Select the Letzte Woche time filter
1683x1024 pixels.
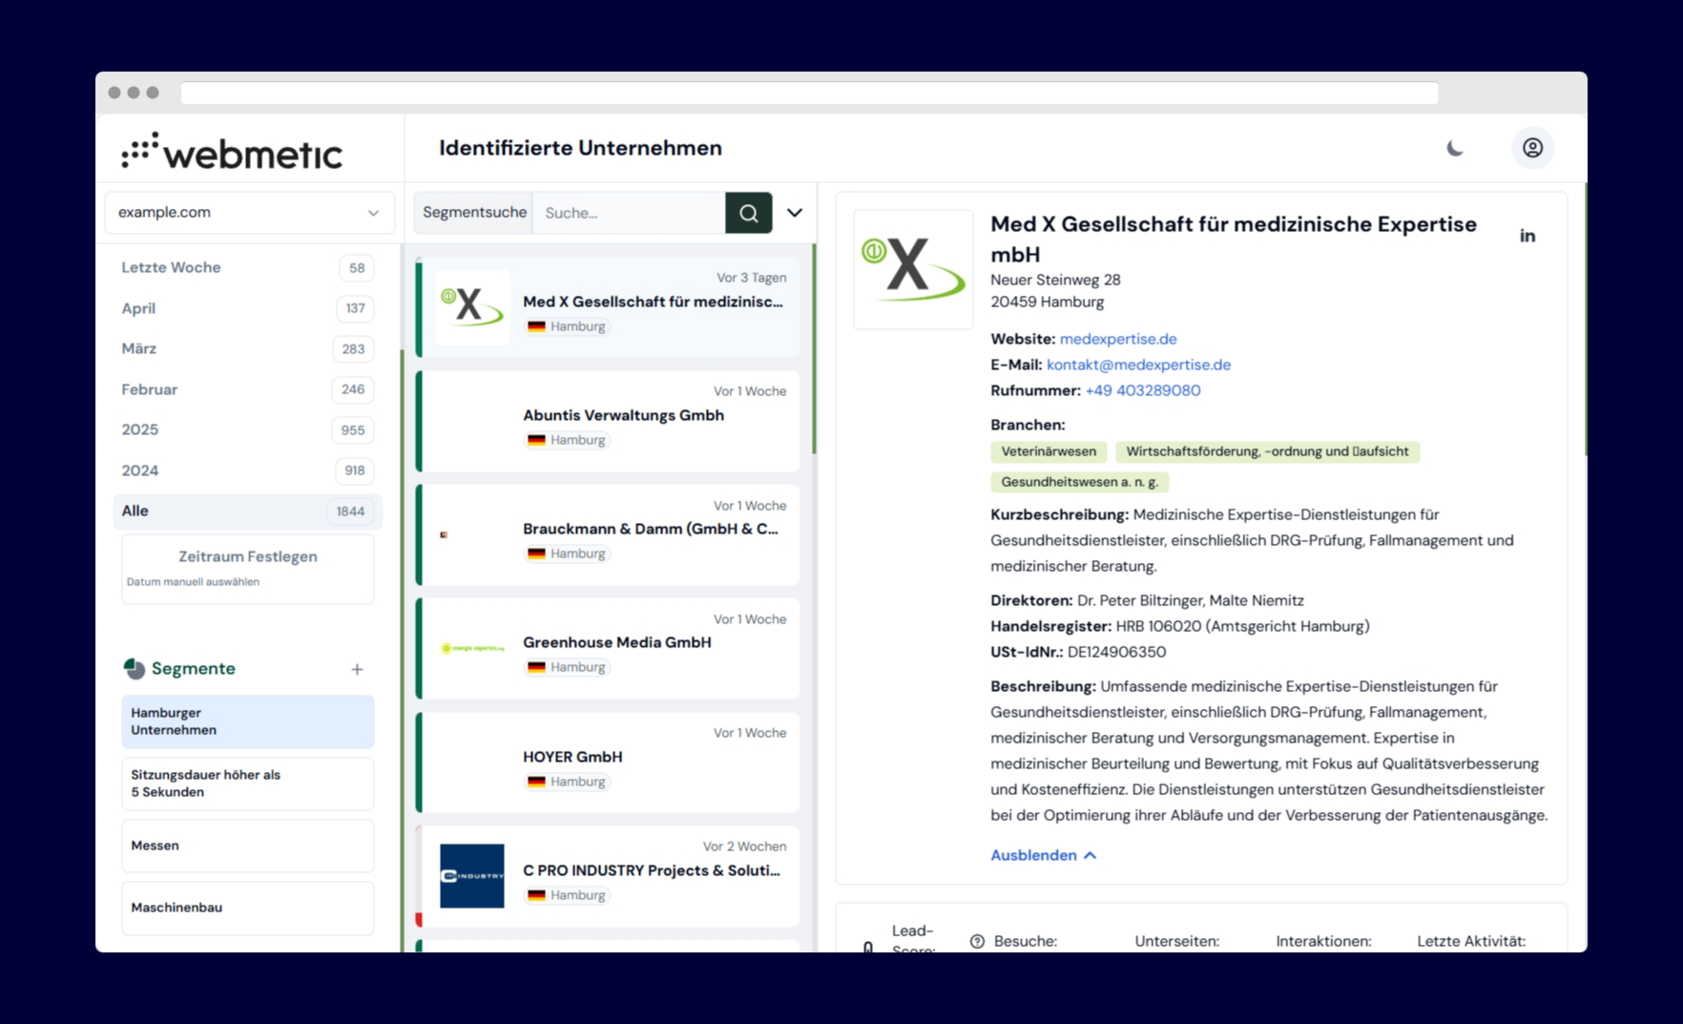coord(171,268)
